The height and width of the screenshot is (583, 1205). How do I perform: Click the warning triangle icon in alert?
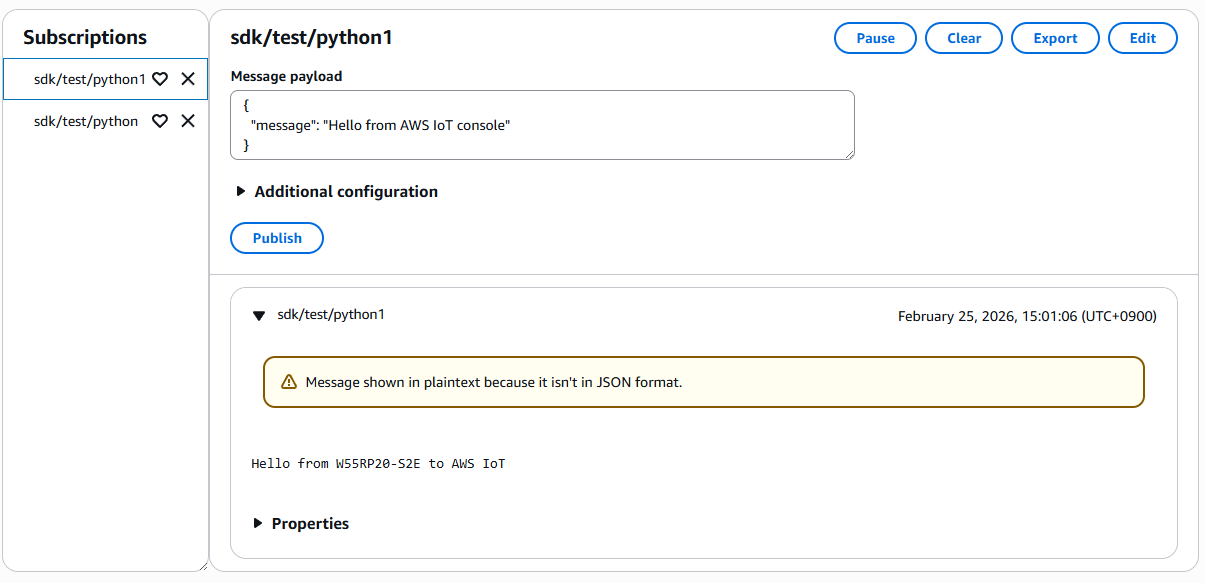pyautogui.click(x=289, y=382)
